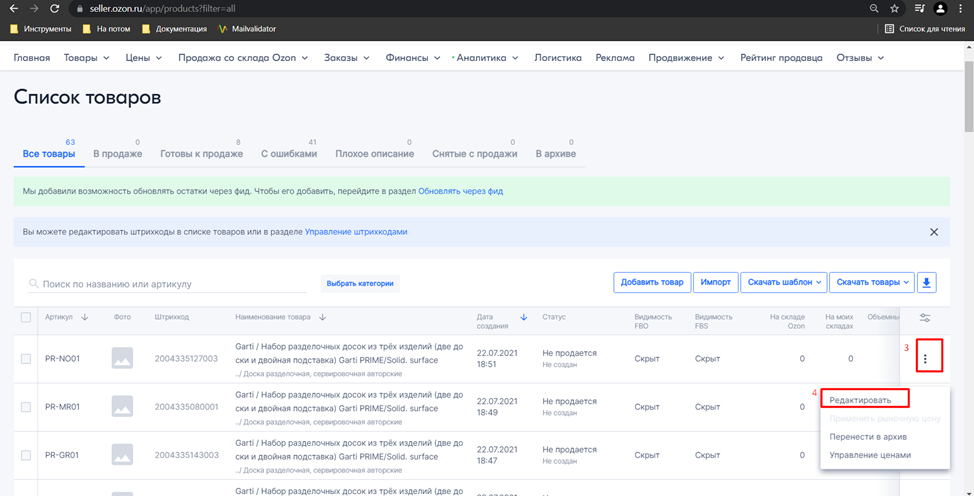Go back in browser history

click(x=14, y=9)
